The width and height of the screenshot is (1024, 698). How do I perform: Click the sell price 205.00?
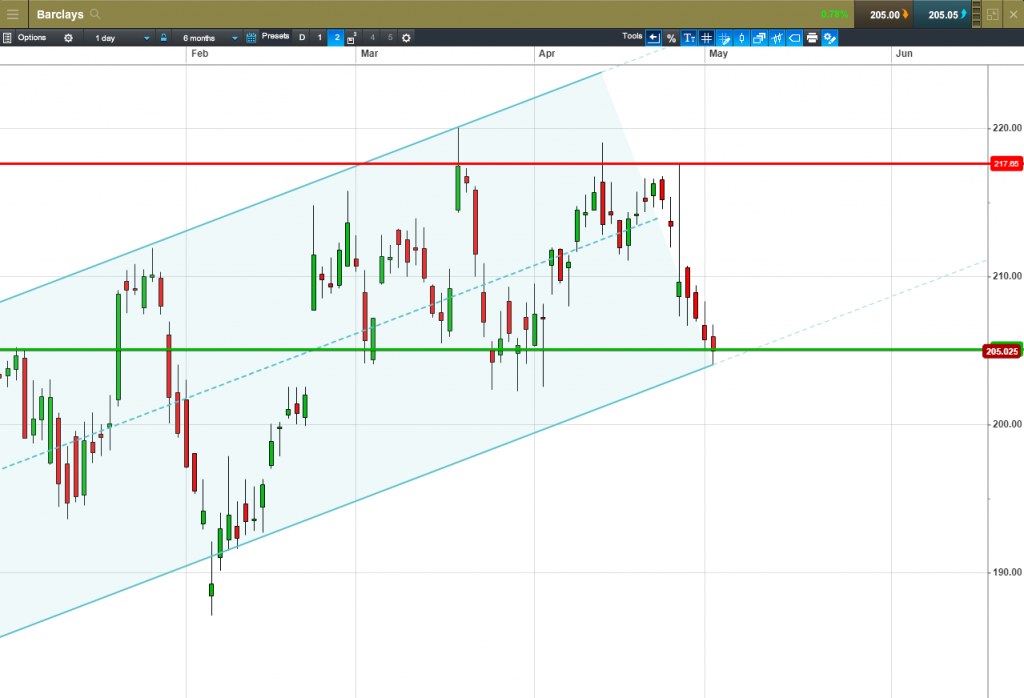click(x=884, y=14)
